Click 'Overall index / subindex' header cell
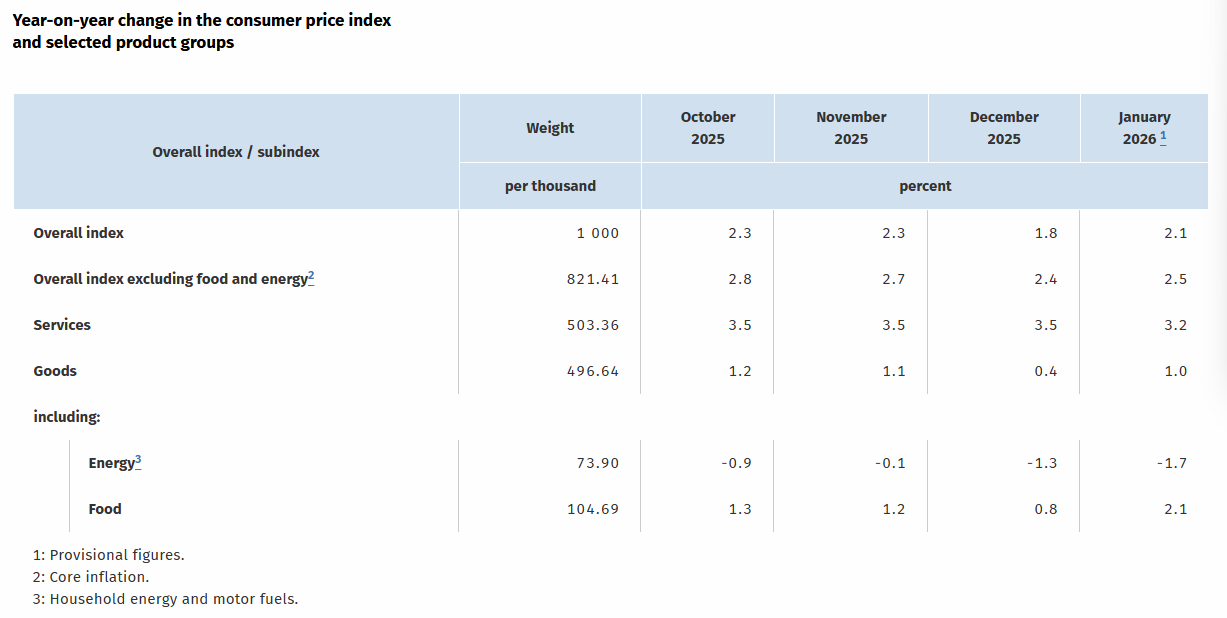Image resolution: width=1227 pixels, height=618 pixels. click(x=236, y=152)
